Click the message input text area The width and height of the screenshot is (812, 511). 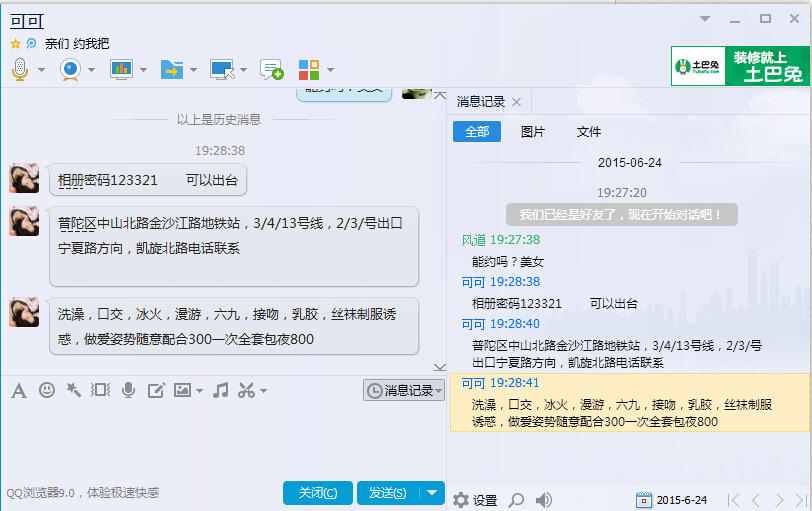(x=223, y=440)
